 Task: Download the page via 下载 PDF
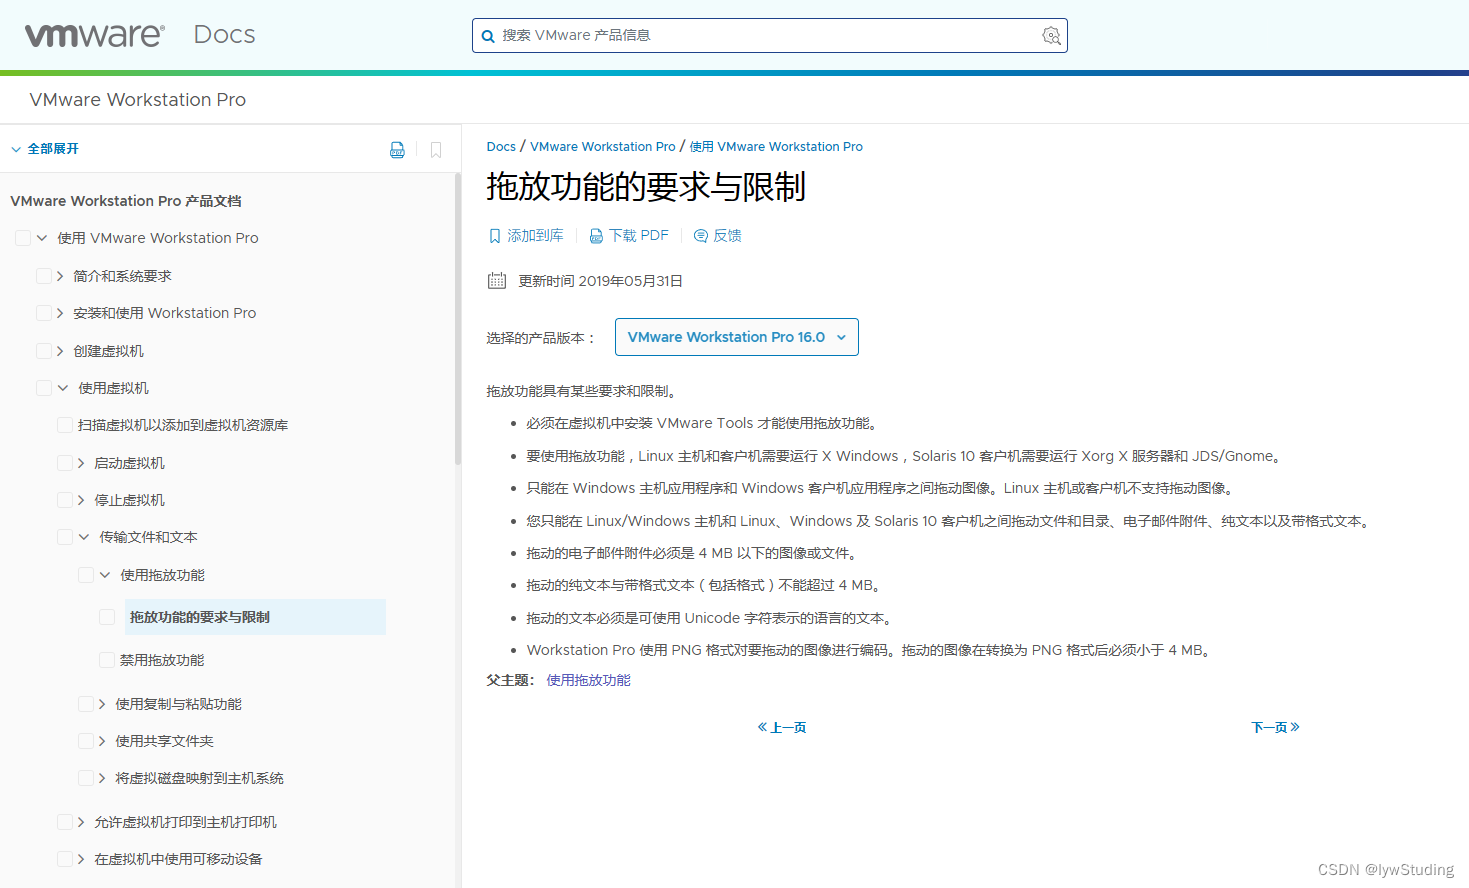(629, 236)
